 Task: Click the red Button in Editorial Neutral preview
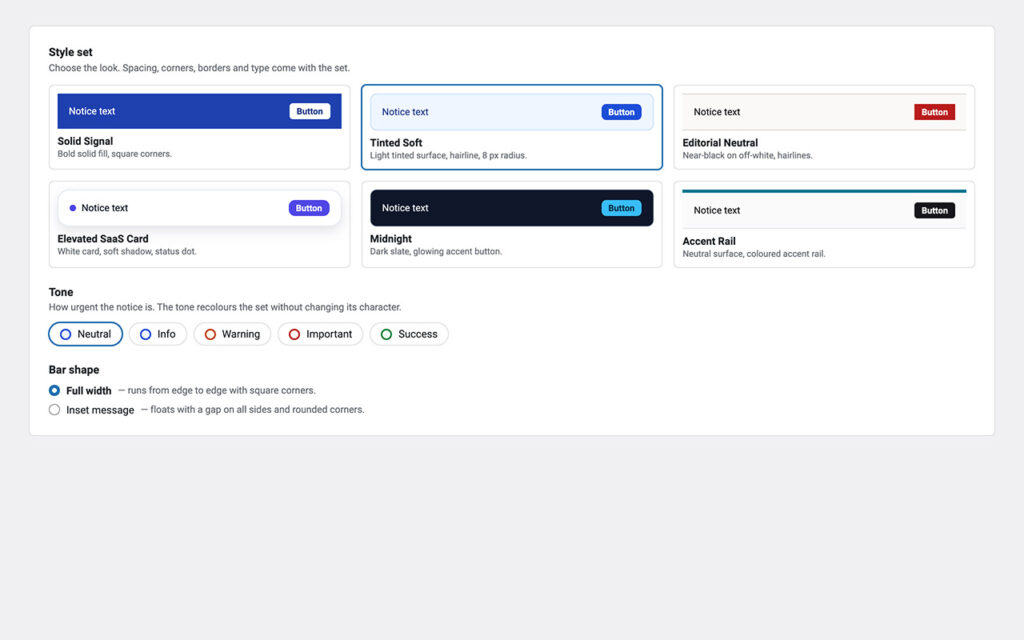[x=935, y=112]
